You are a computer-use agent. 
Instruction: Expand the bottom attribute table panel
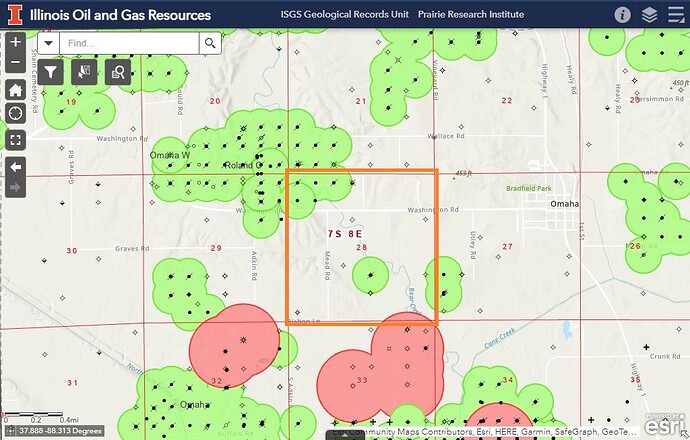(345, 435)
